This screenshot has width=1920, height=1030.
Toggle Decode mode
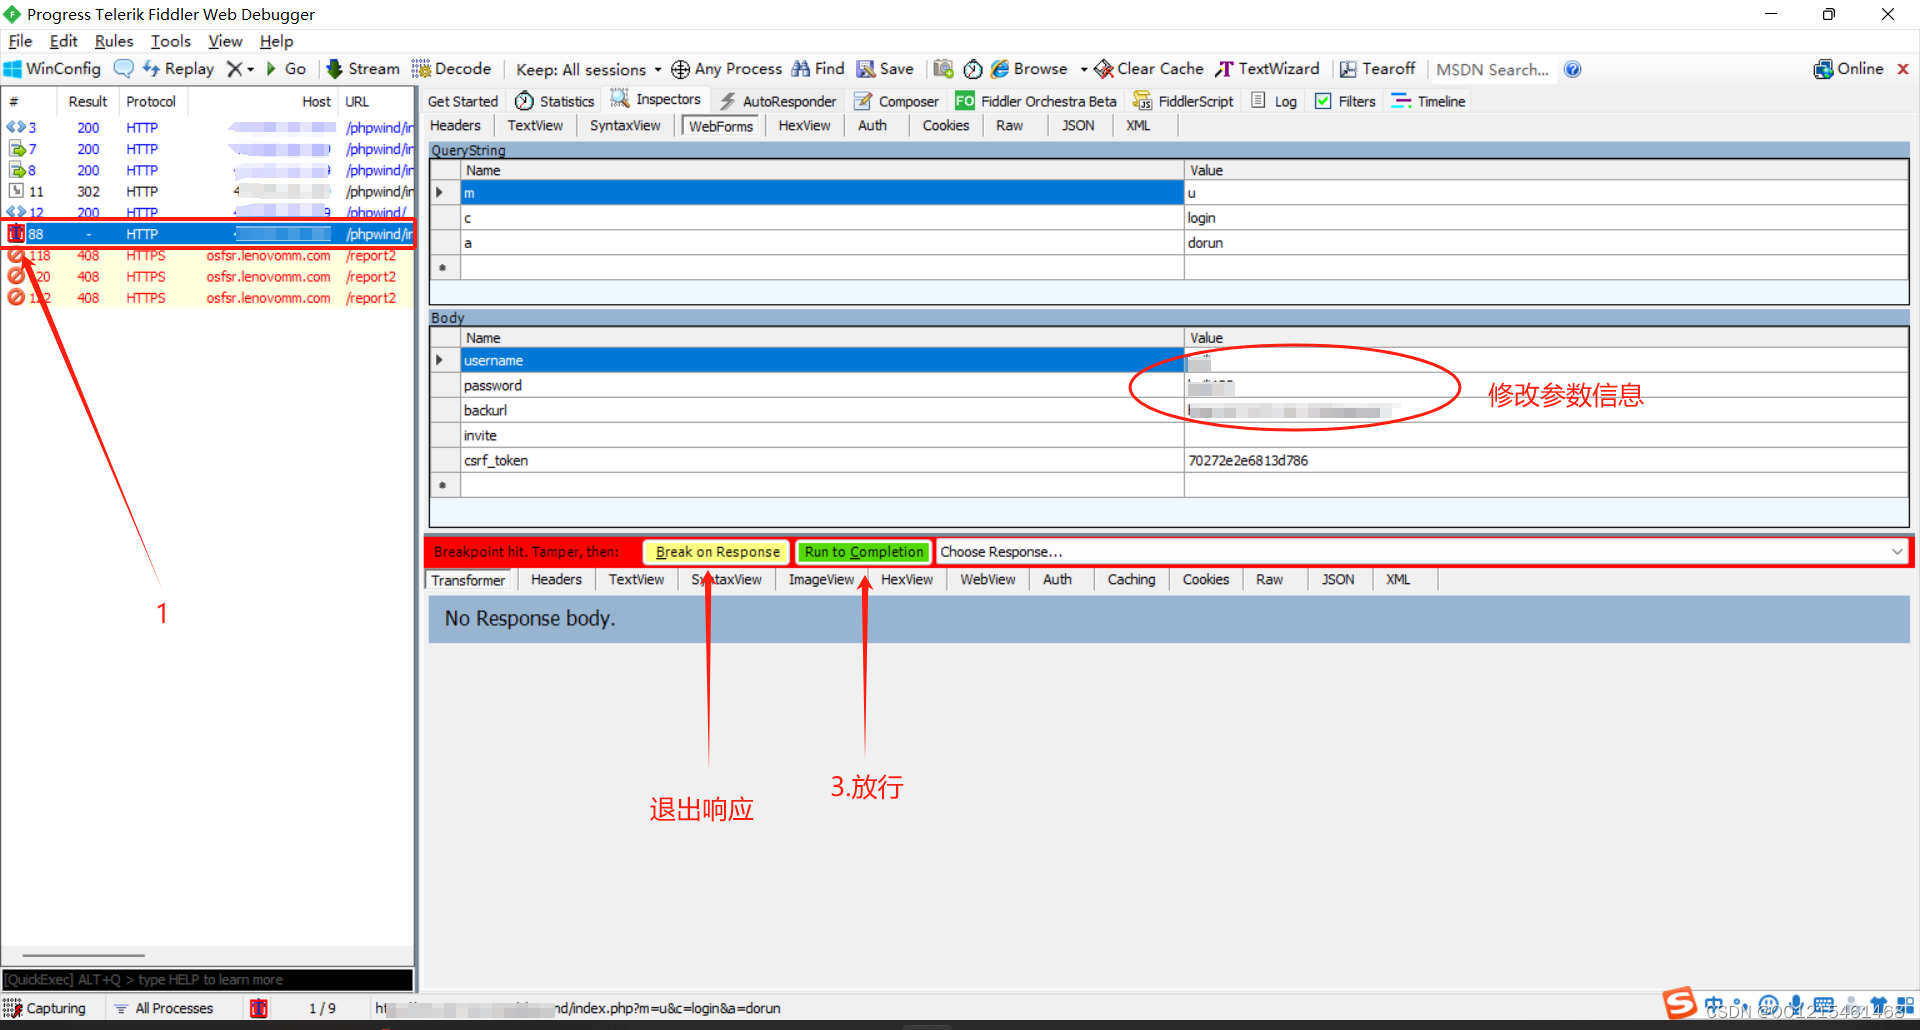[451, 69]
